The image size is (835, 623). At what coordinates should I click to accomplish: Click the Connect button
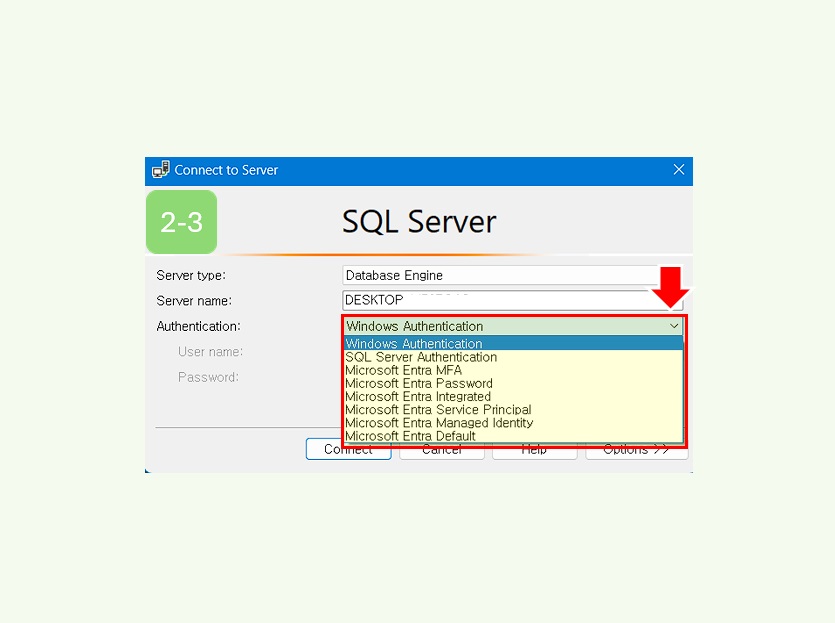[x=349, y=449]
